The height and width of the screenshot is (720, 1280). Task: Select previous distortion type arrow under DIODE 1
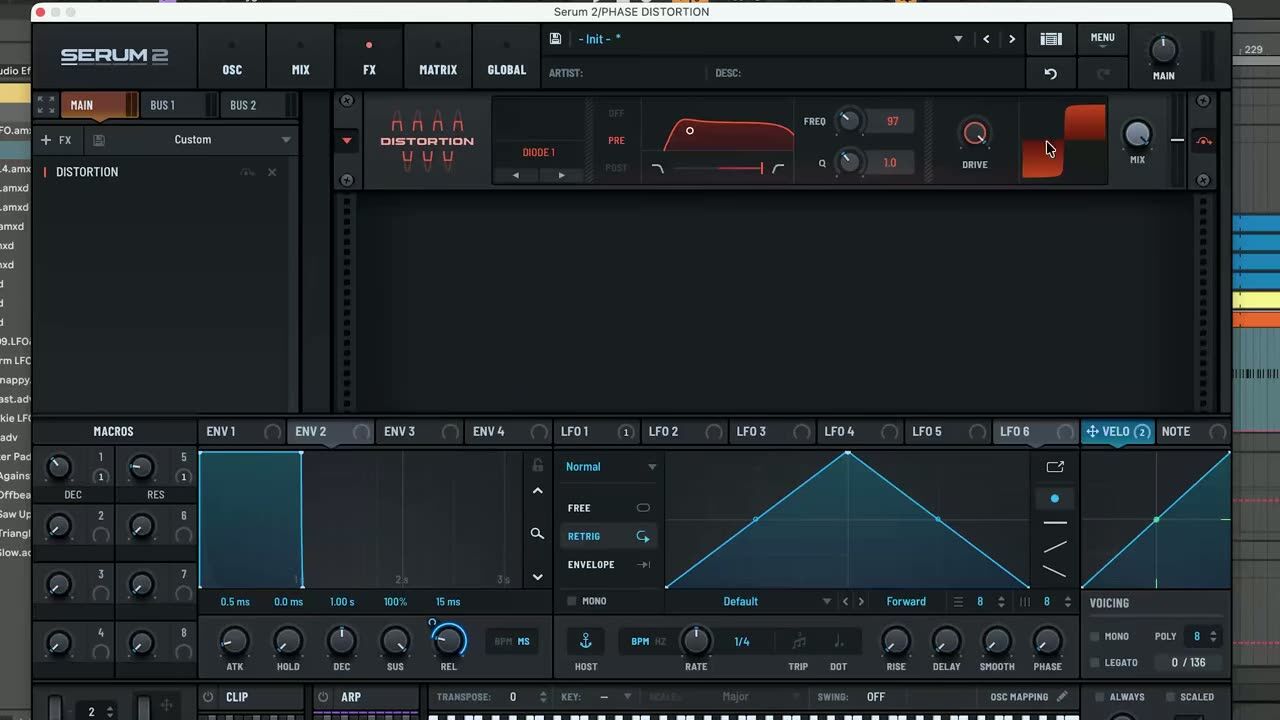click(516, 175)
